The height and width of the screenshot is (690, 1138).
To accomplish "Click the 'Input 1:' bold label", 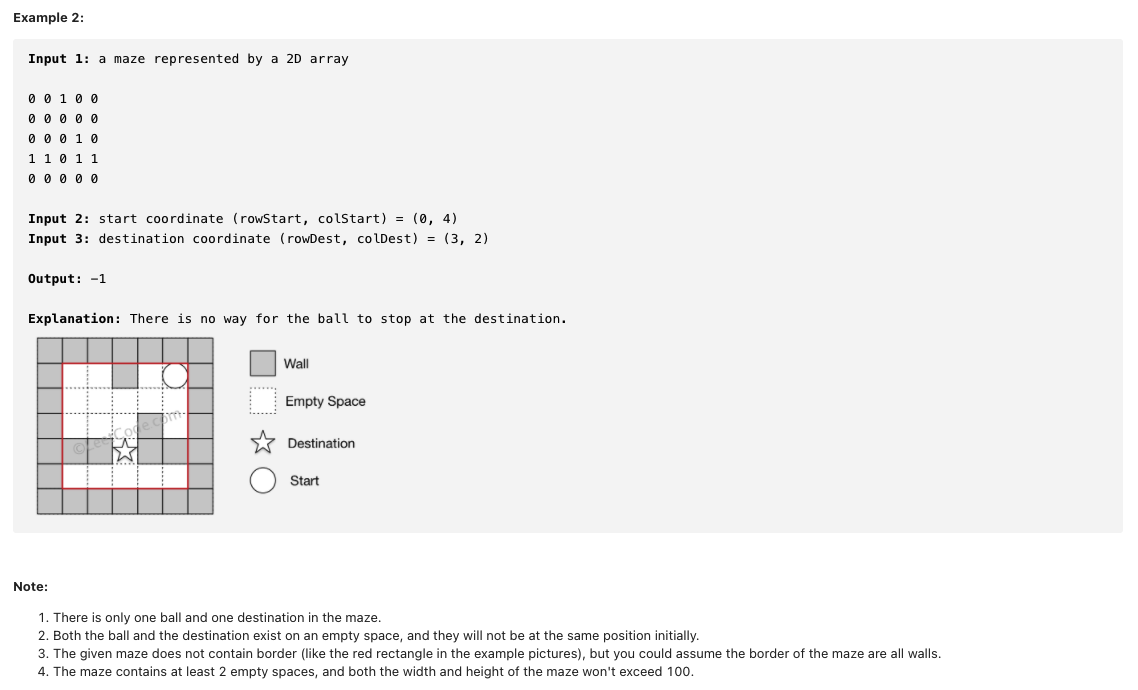I will point(59,59).
